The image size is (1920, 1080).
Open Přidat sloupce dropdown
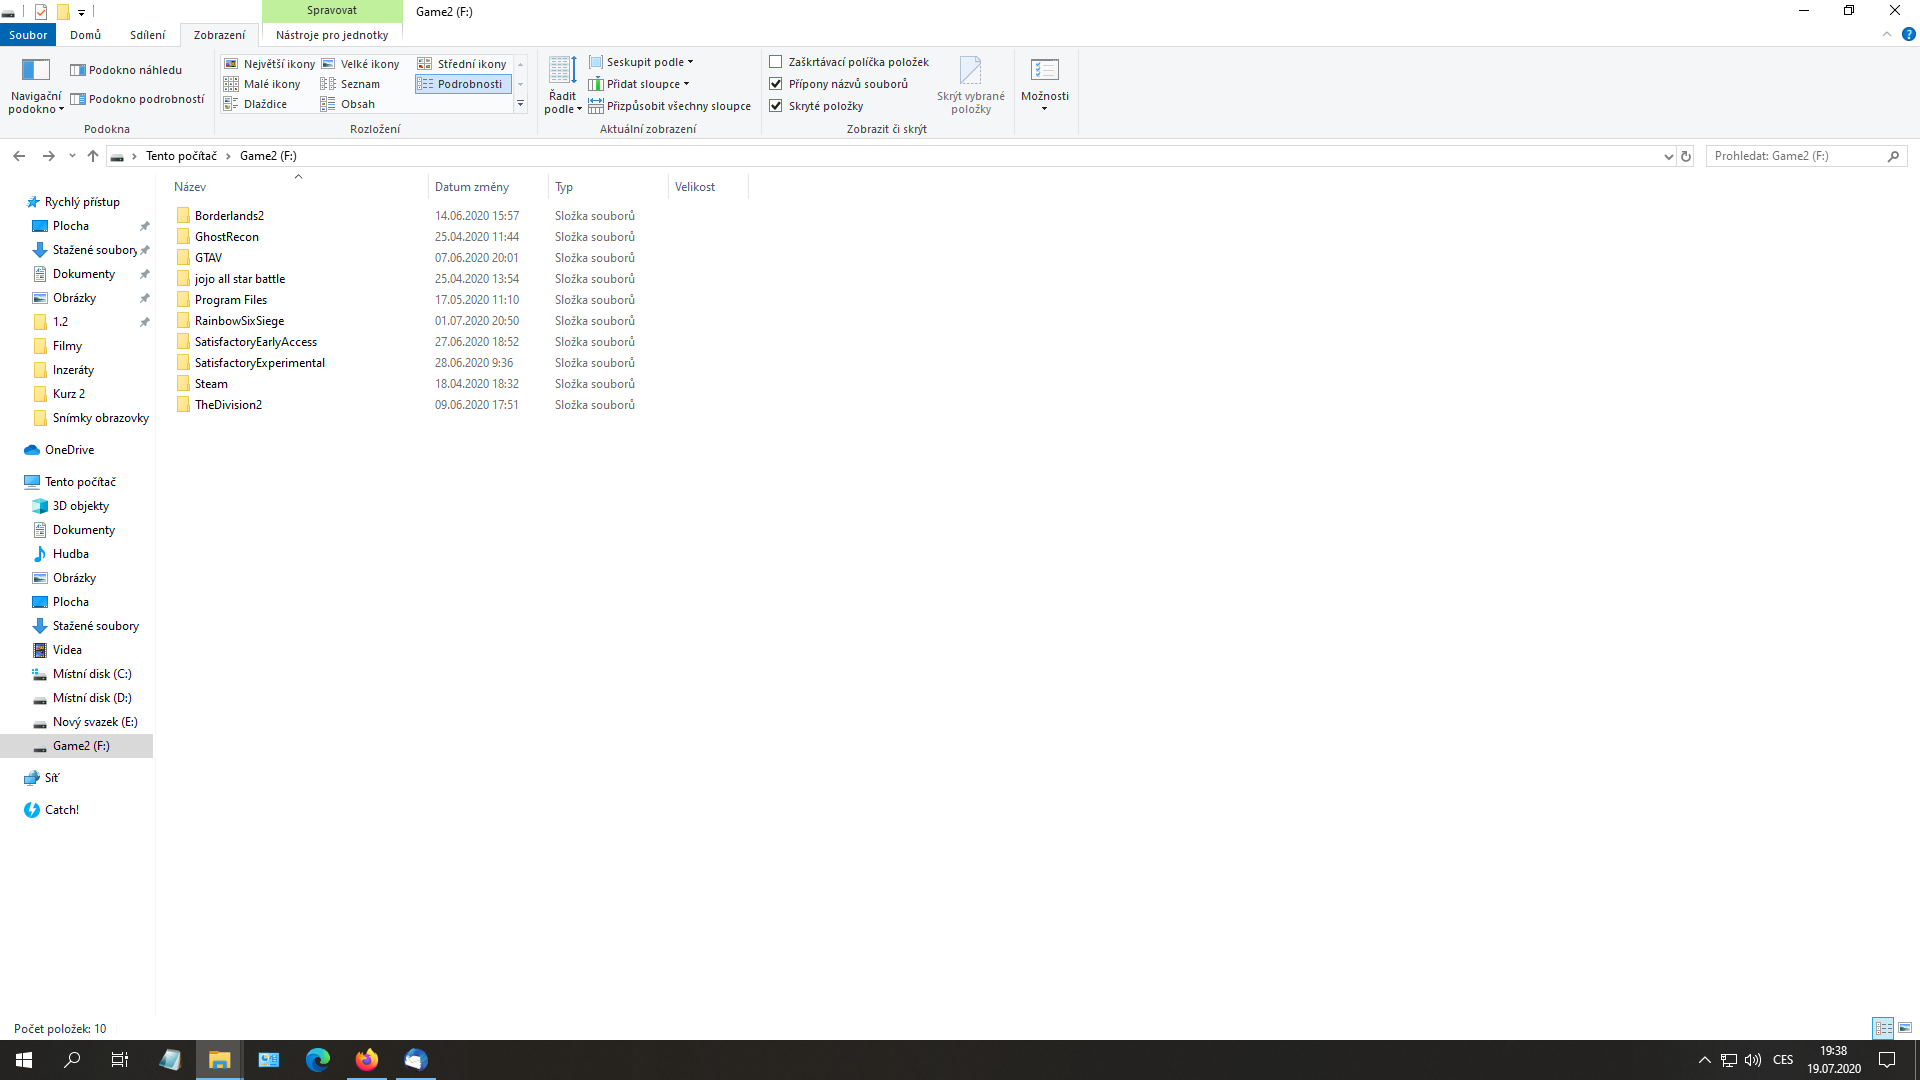(646, 84)
